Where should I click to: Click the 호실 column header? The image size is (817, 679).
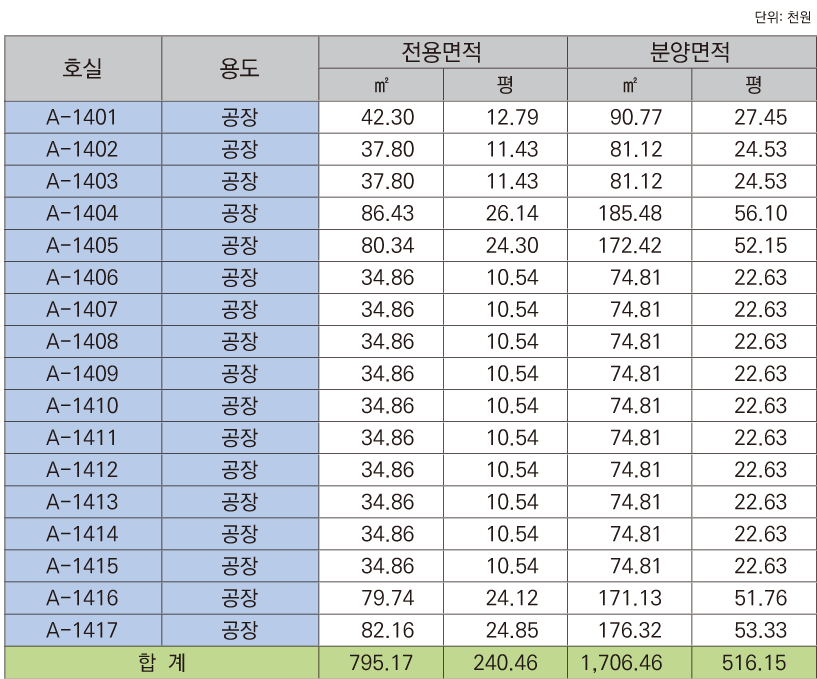click(82, 68)
